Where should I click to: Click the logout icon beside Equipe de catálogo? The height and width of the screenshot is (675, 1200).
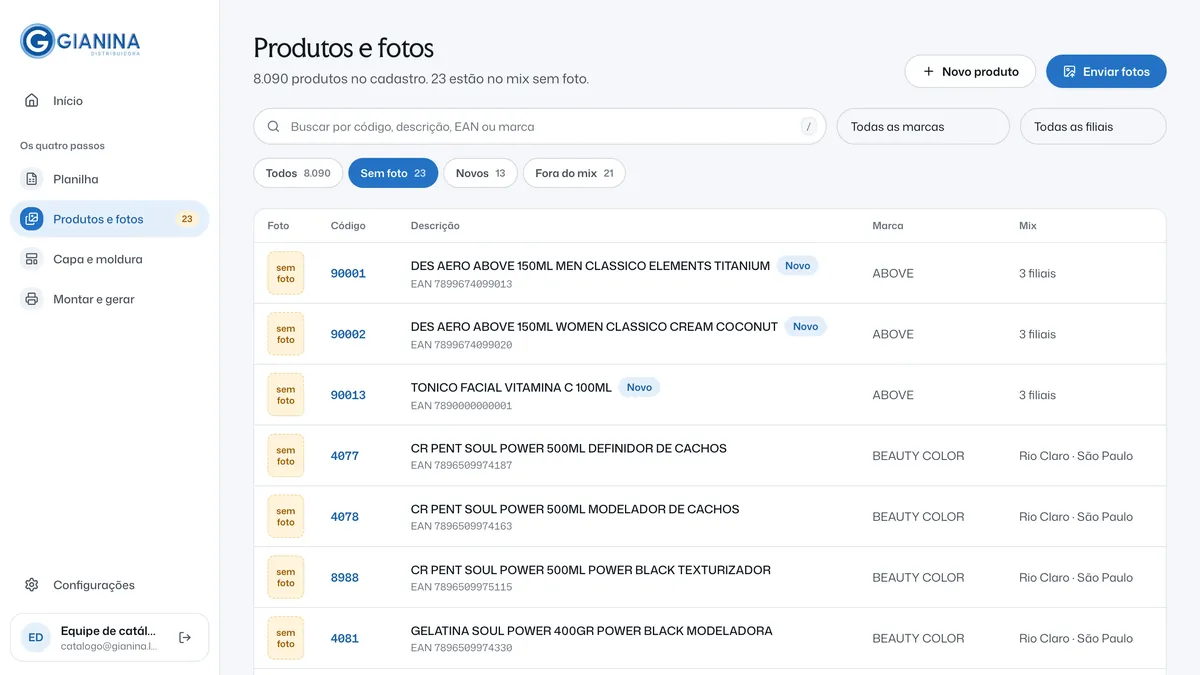pyautogui.click(x=185, y=637)
